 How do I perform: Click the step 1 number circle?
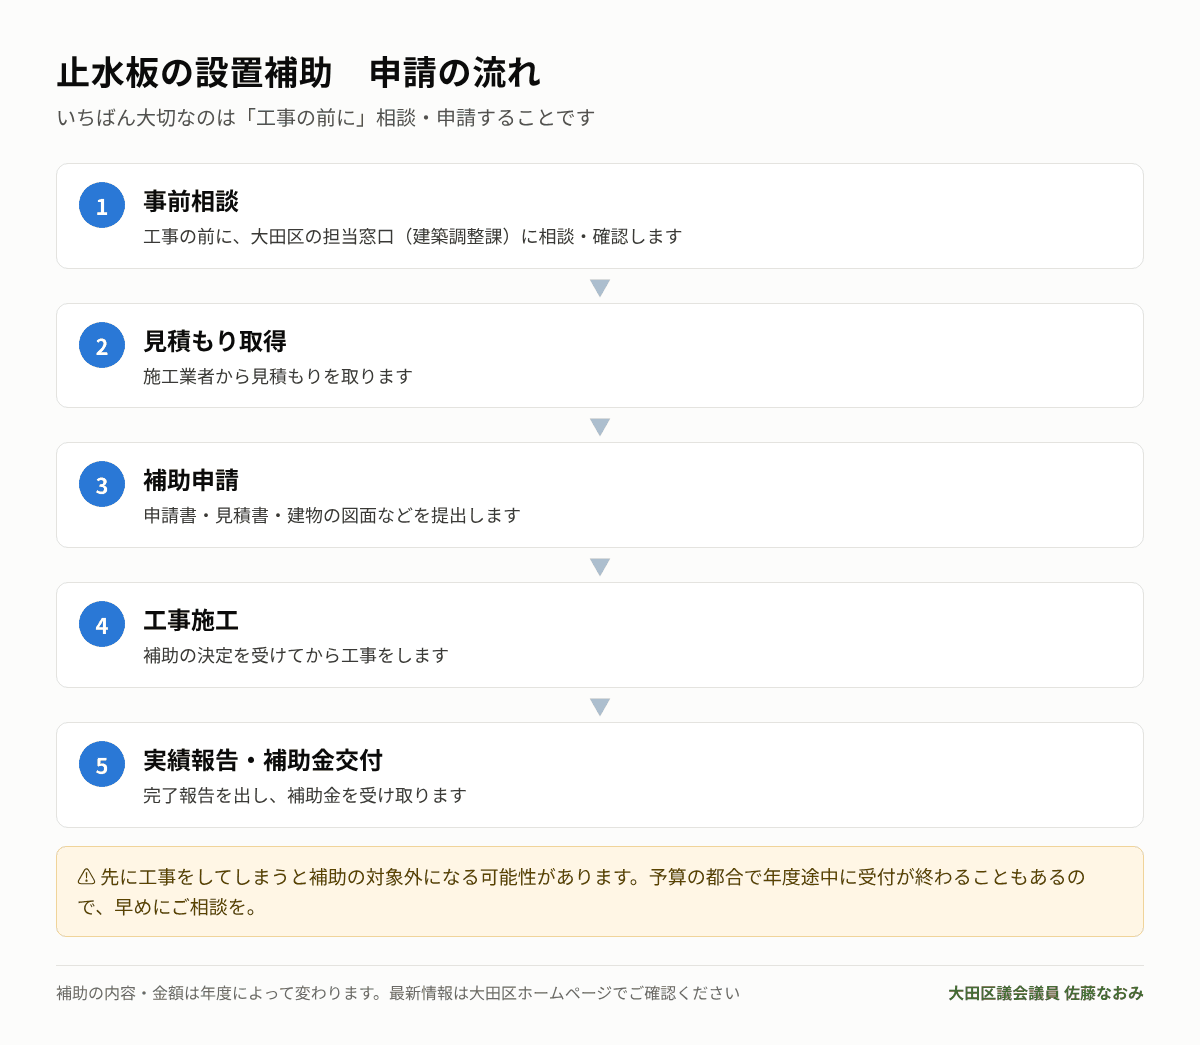tap(102, 205)
